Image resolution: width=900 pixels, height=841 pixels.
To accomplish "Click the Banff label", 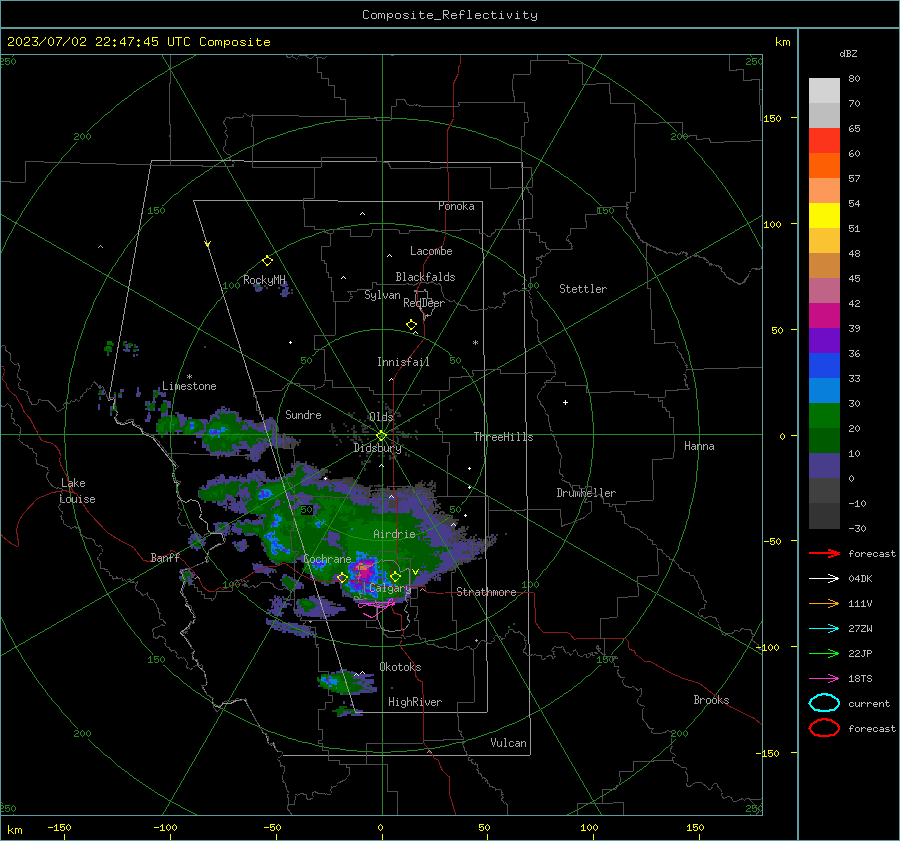I will 165,557.
